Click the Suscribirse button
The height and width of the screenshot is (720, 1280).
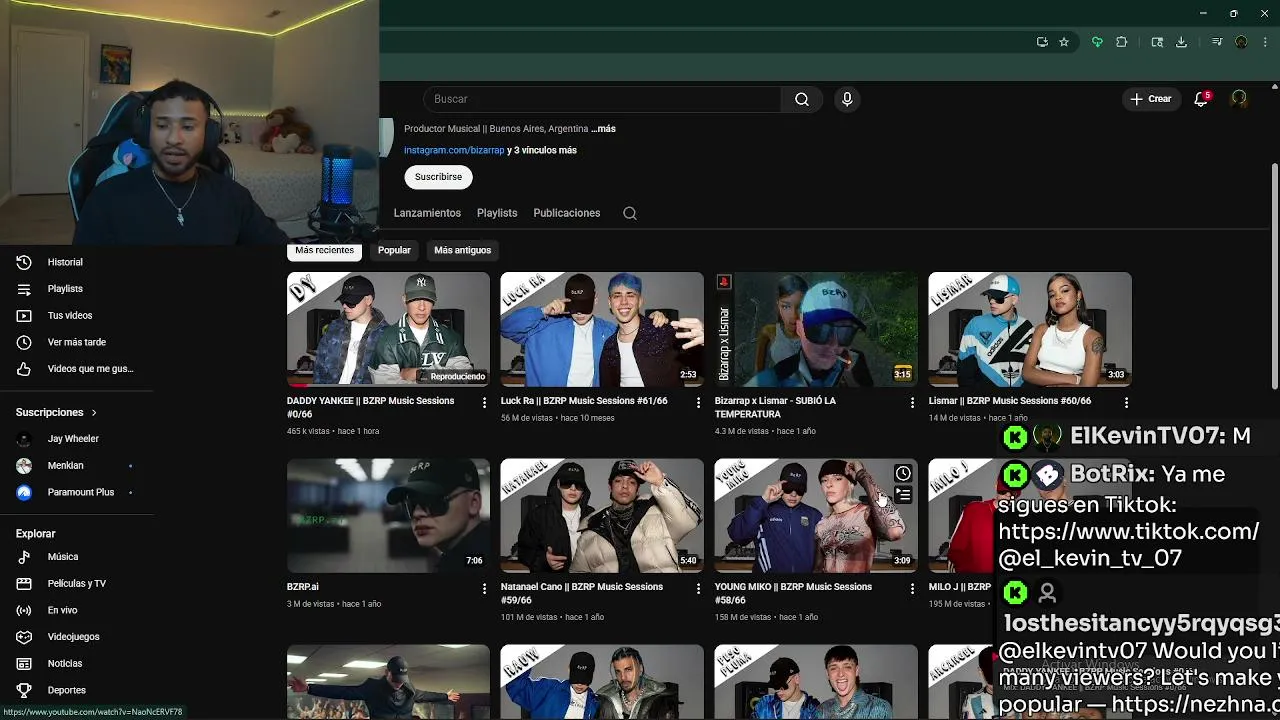pos(438,177)
